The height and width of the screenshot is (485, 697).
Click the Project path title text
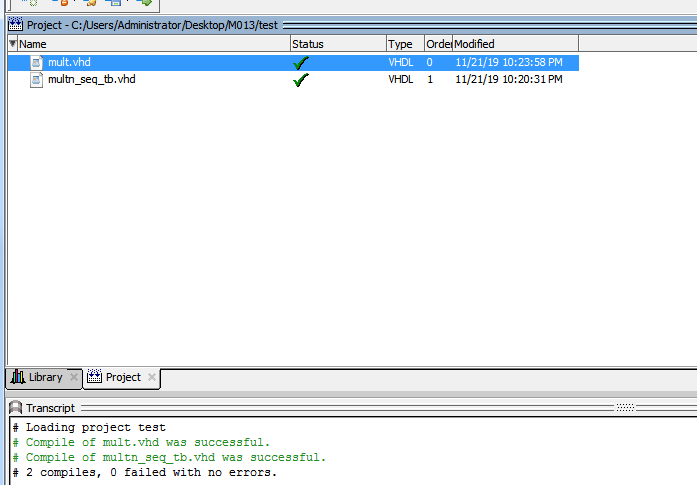[x=152, y=25]
